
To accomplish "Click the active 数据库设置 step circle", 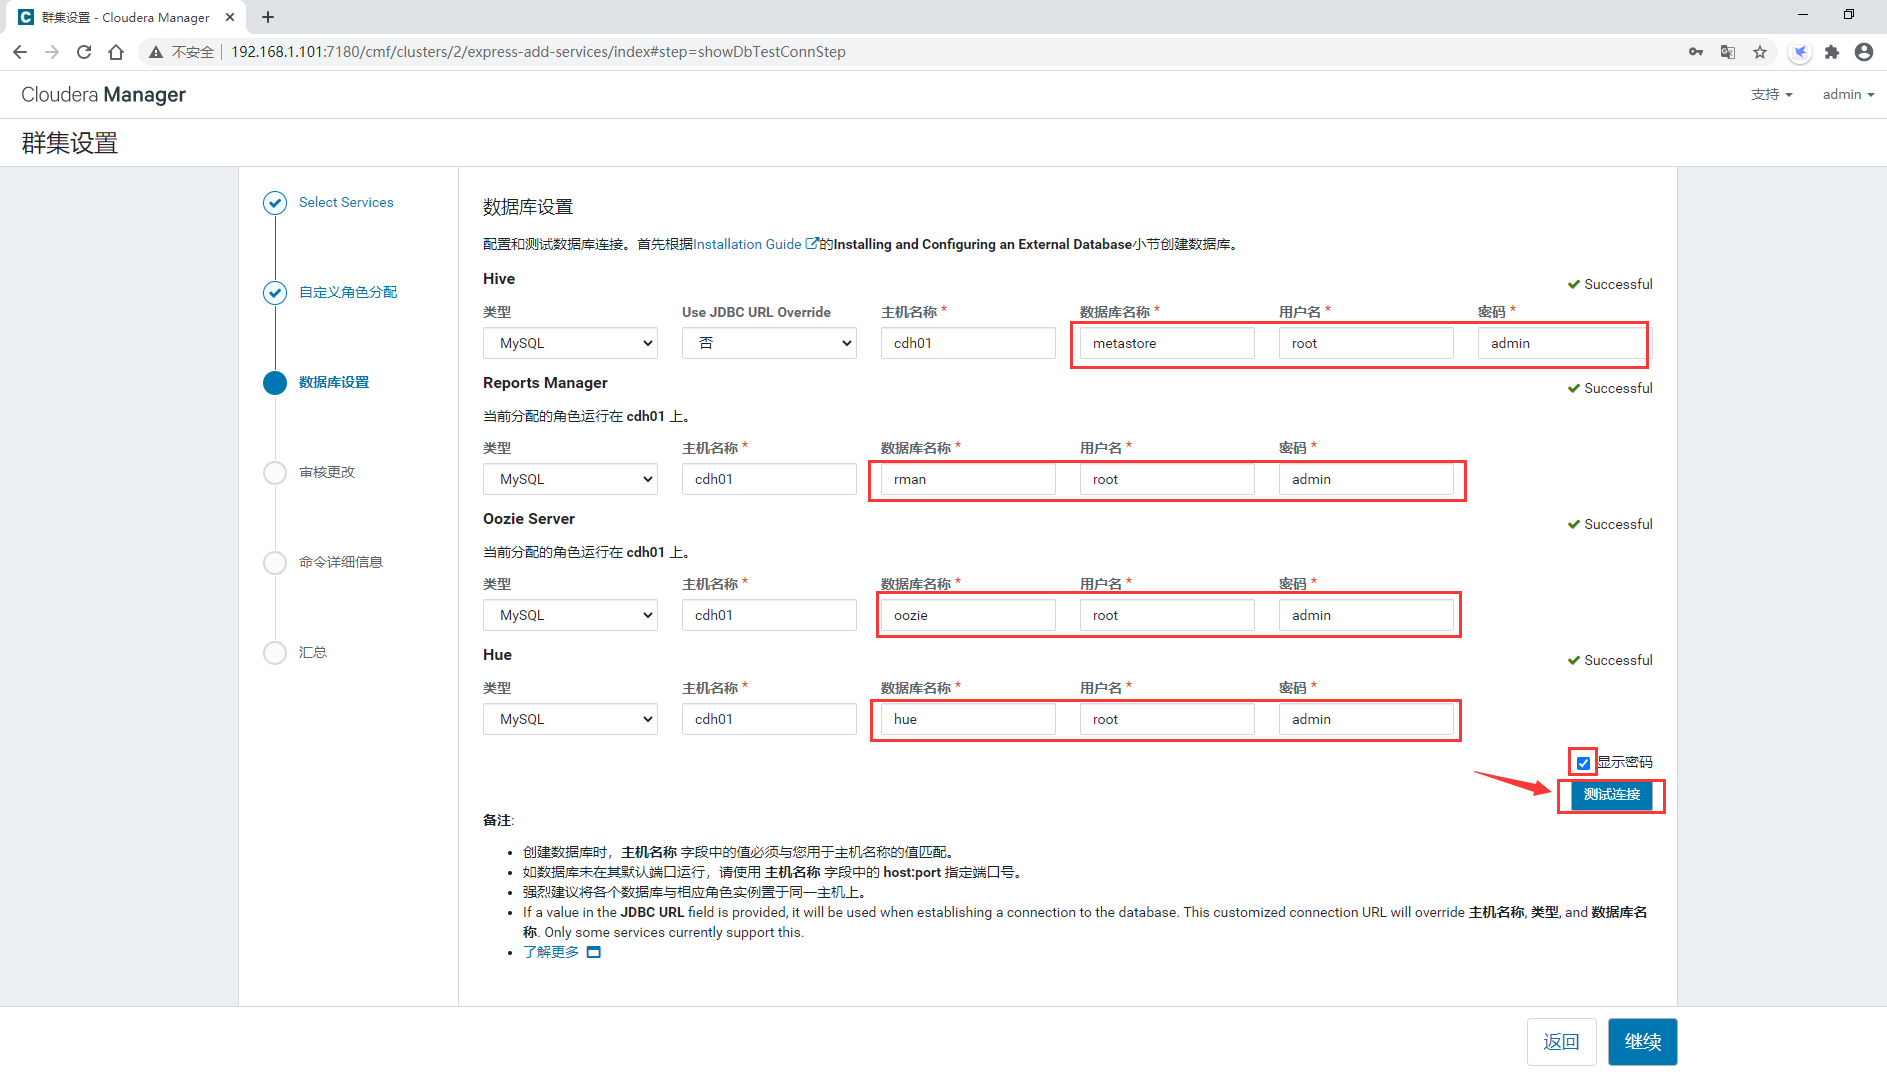I will (x=275, y=383).
